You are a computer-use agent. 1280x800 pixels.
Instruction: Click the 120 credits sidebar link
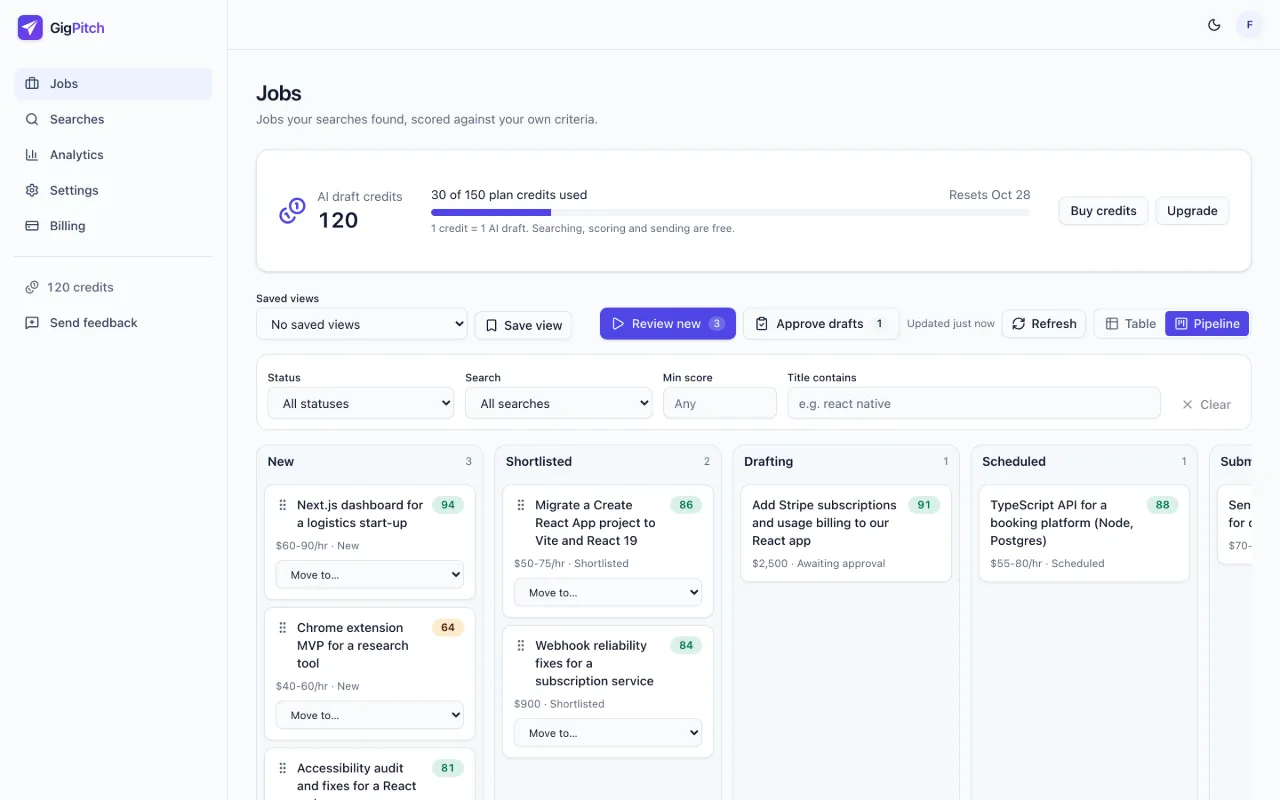[x=113, y=287]
